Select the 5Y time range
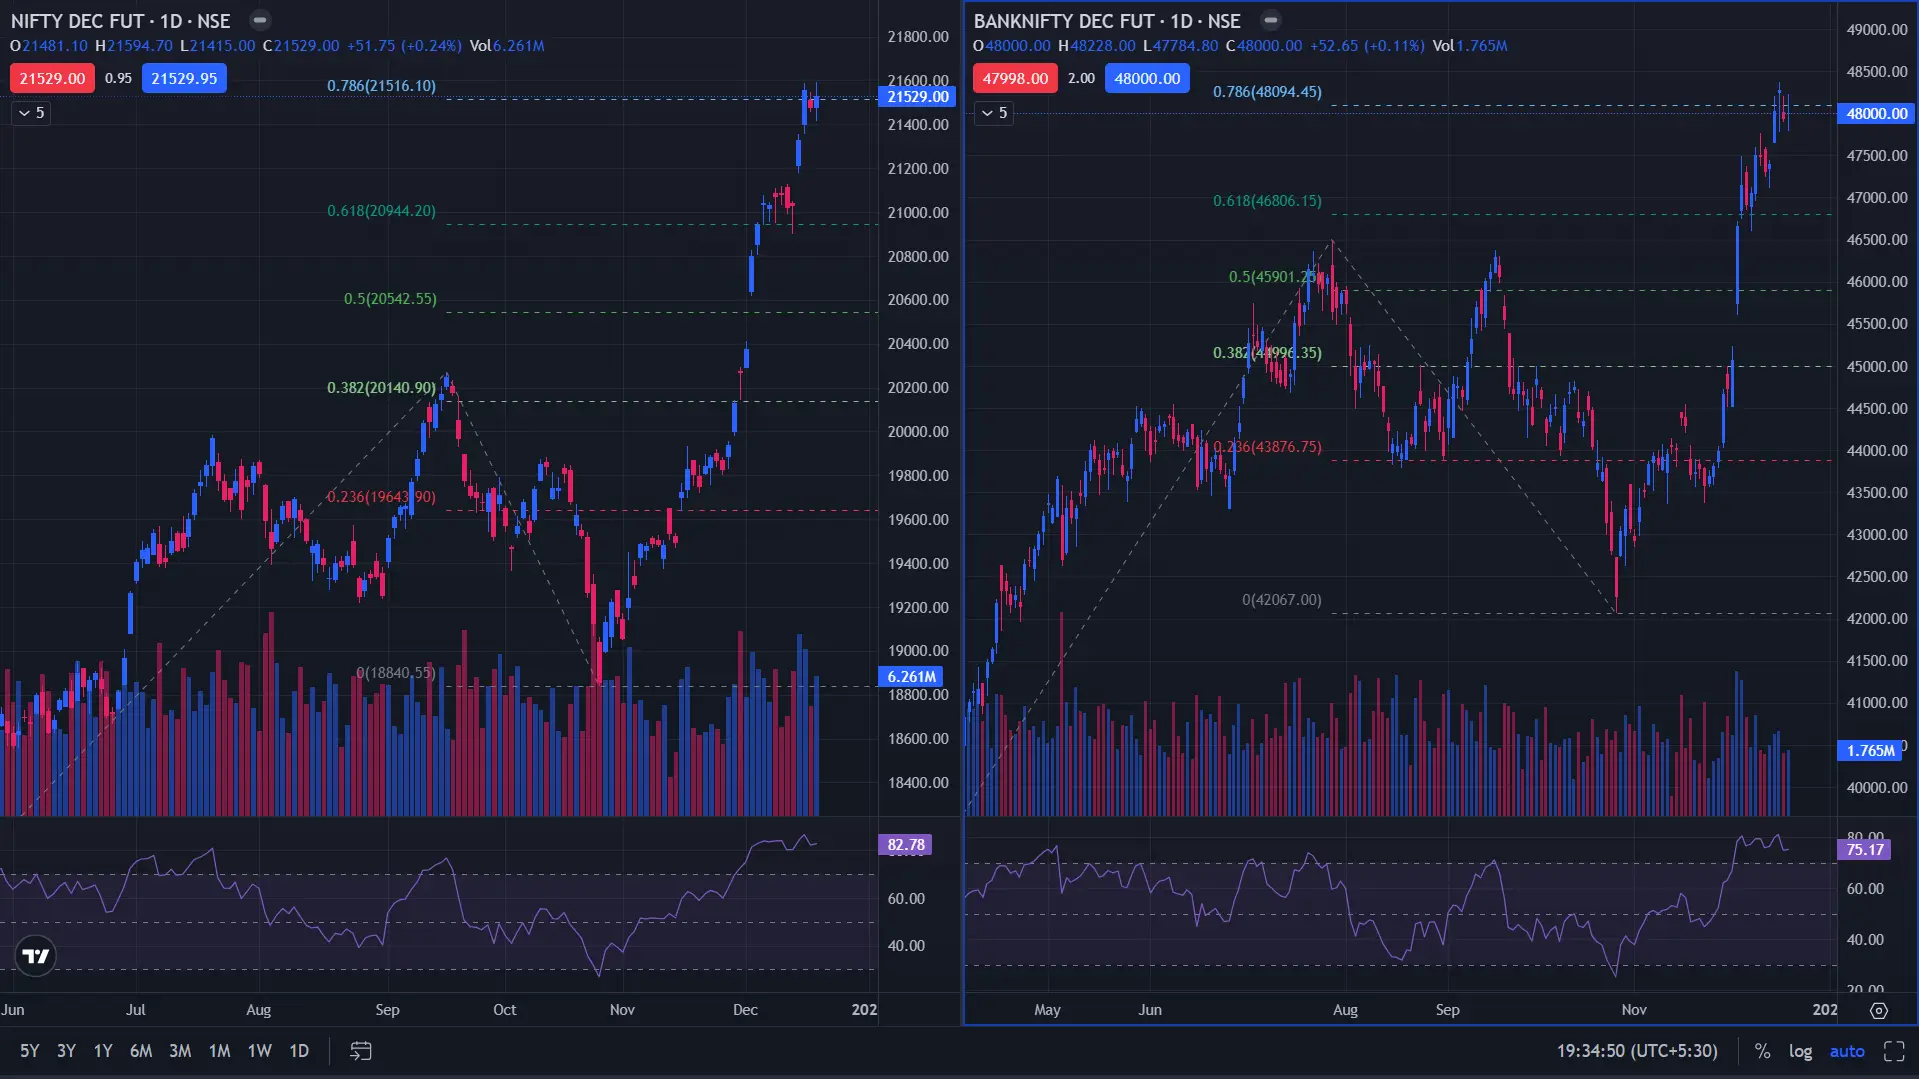 point(30,1051)
